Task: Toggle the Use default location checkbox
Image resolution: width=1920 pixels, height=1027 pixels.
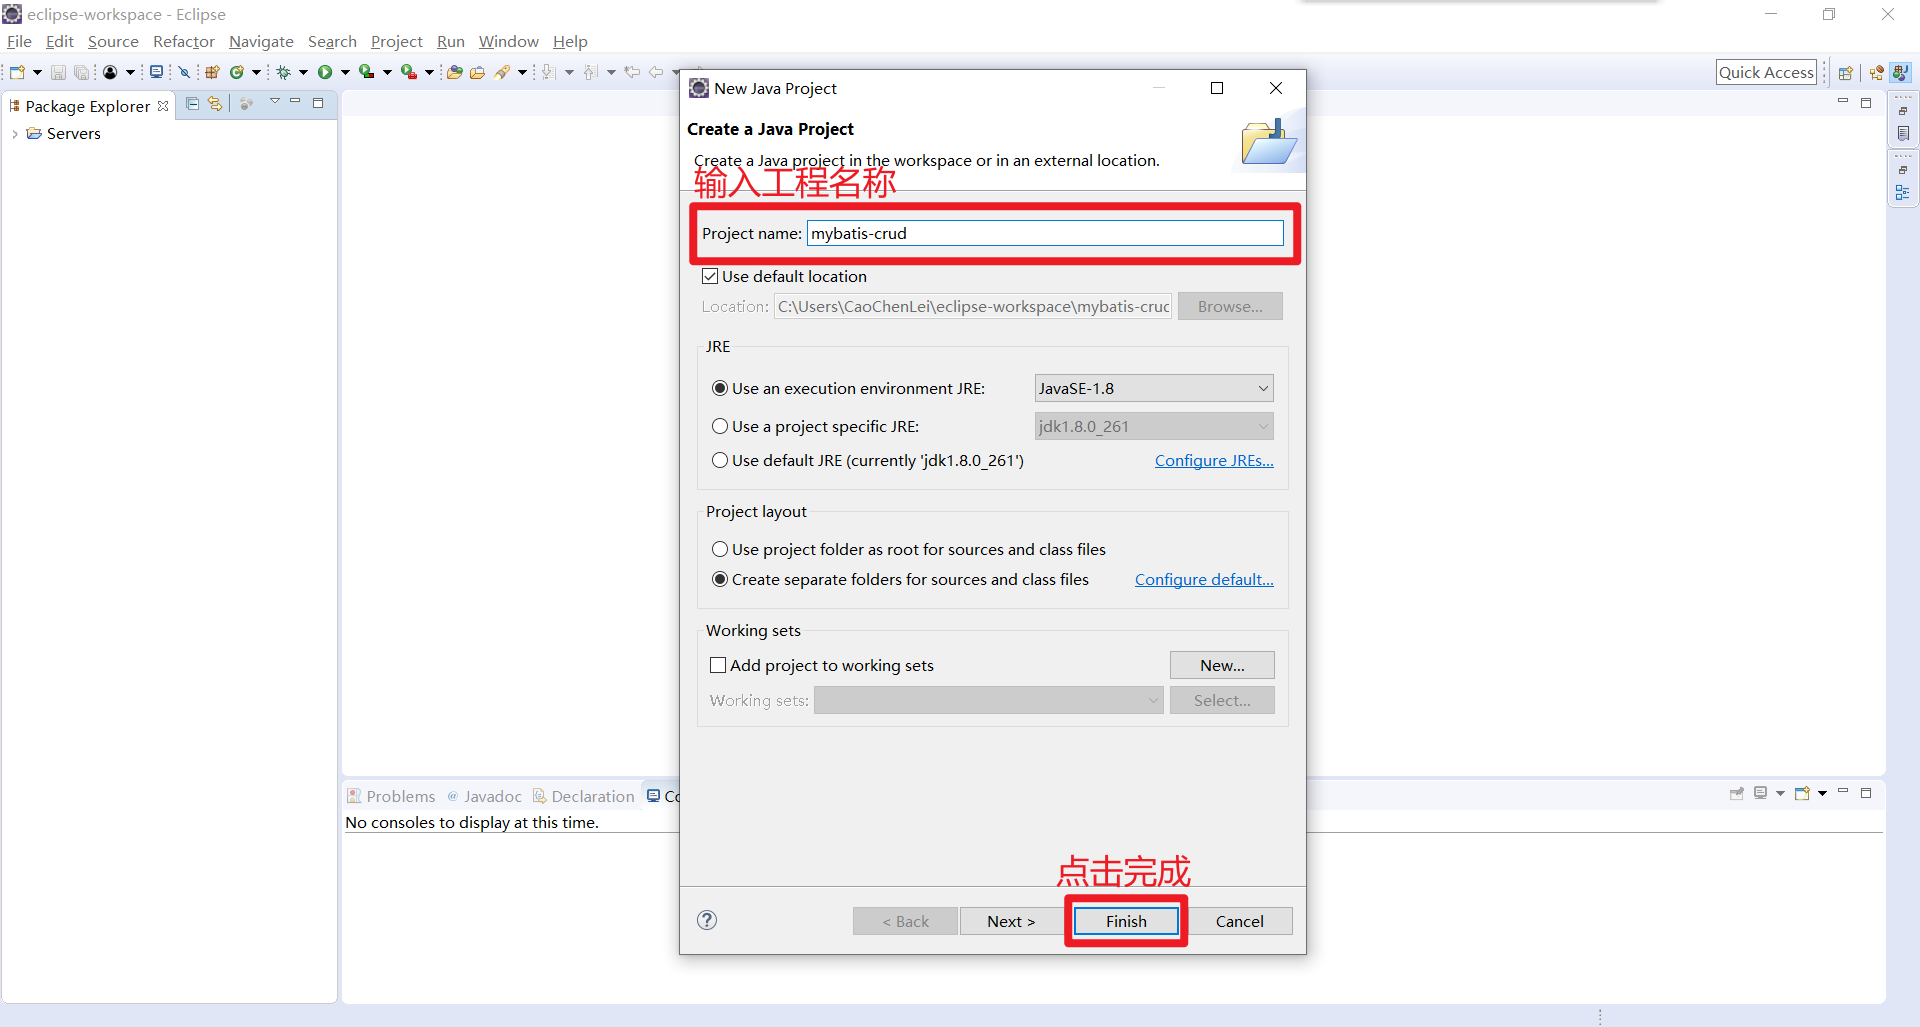Action: [710, 276]
